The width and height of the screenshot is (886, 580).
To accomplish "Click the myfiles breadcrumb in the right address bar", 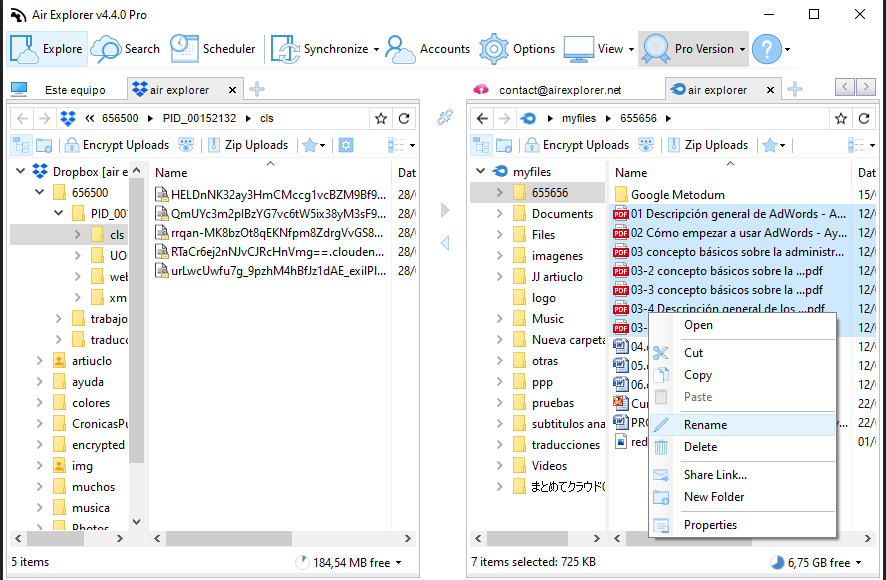I will tap(579, 118).
